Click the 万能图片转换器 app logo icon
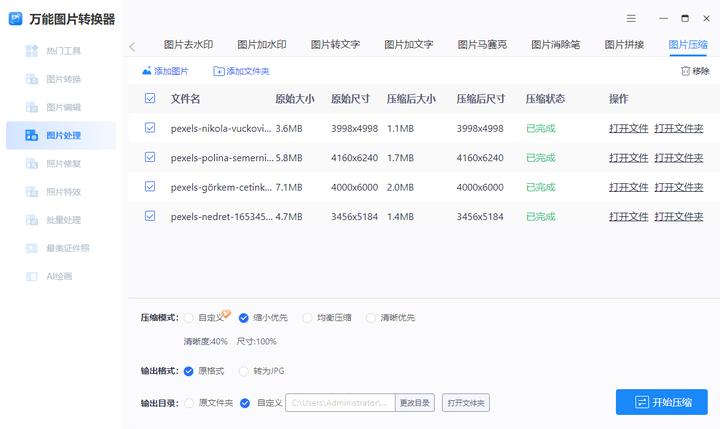 tap(16, 19)
